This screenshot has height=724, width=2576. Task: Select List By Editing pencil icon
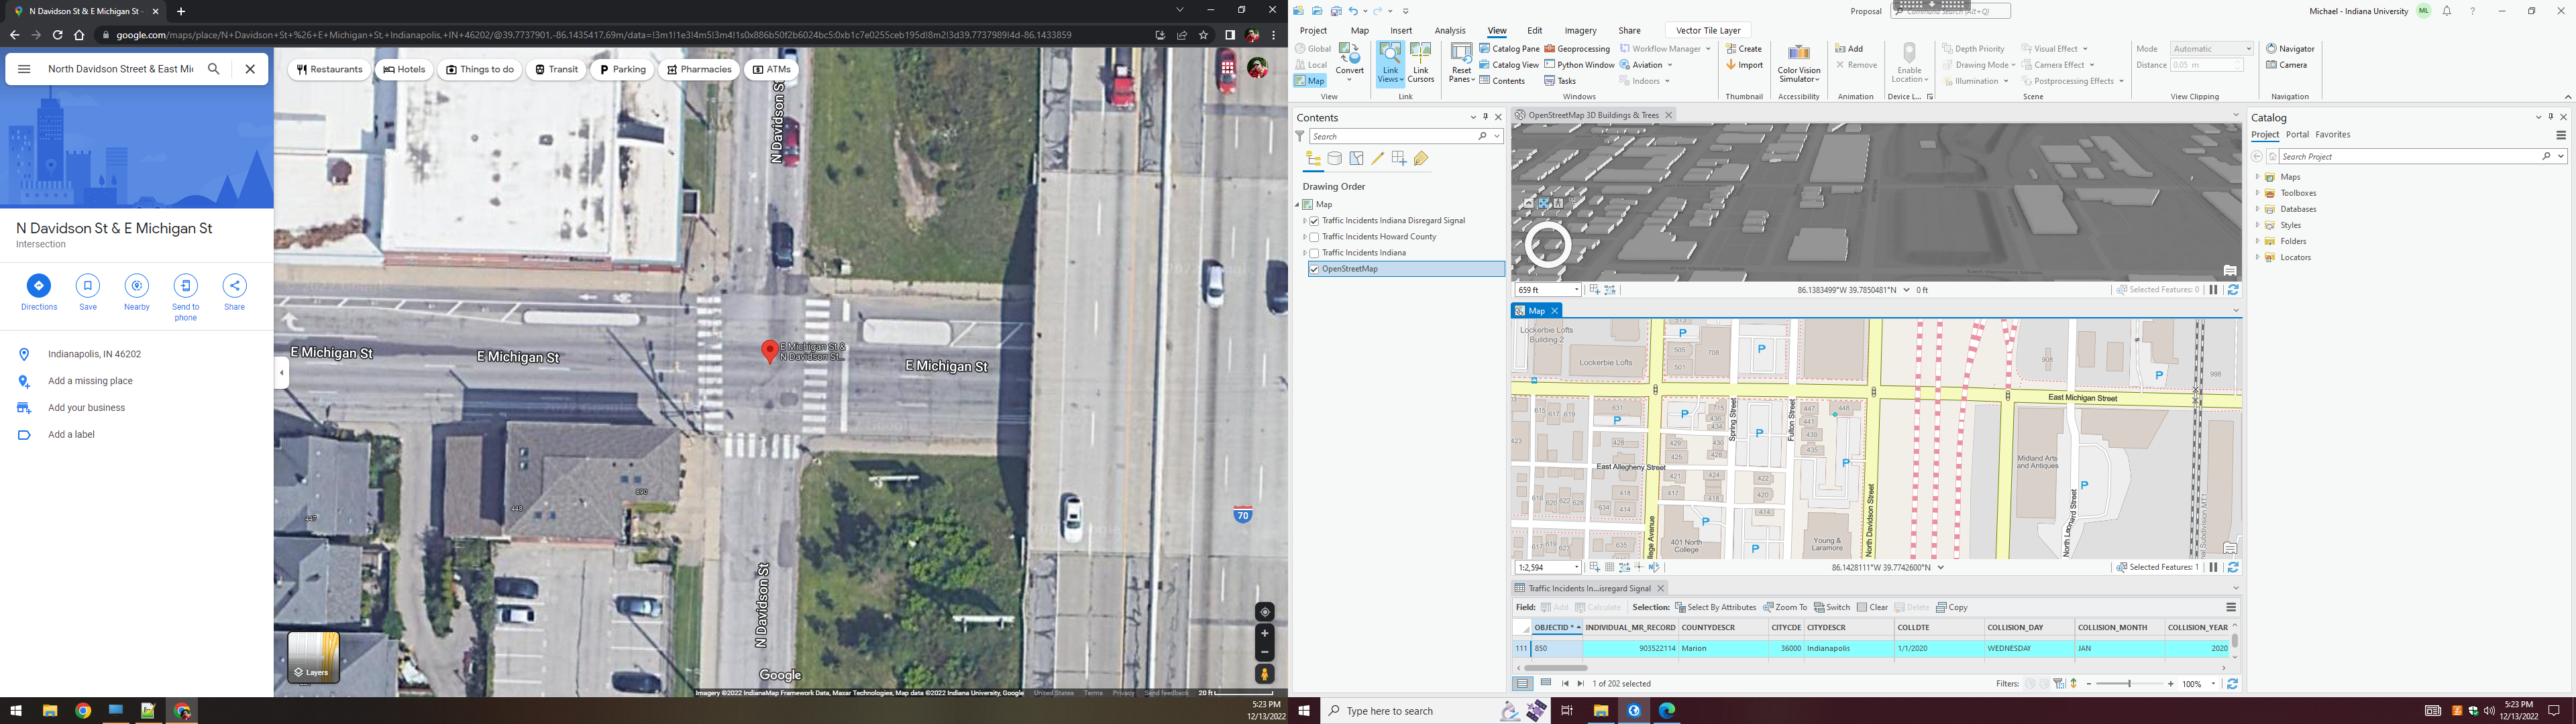(x=1377, y=158)
